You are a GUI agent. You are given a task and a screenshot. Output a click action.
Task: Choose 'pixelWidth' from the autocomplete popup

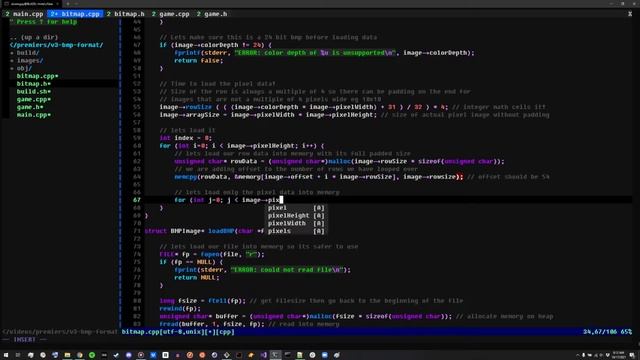[x=296, y=223]
